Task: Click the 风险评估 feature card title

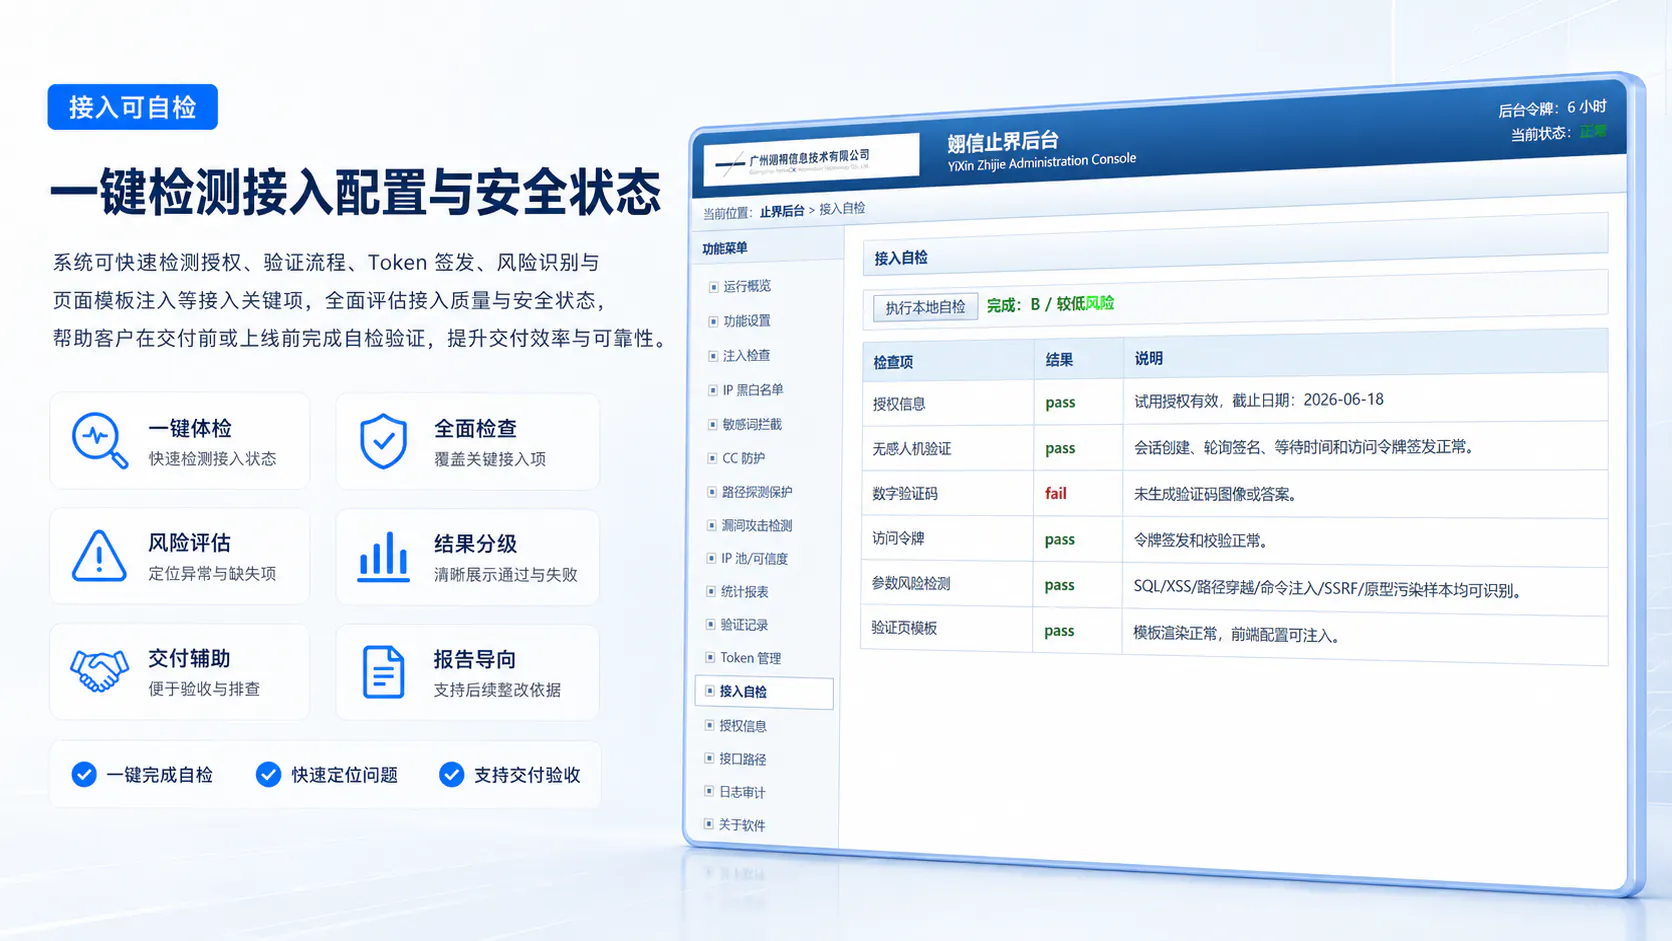Action: 189,543
